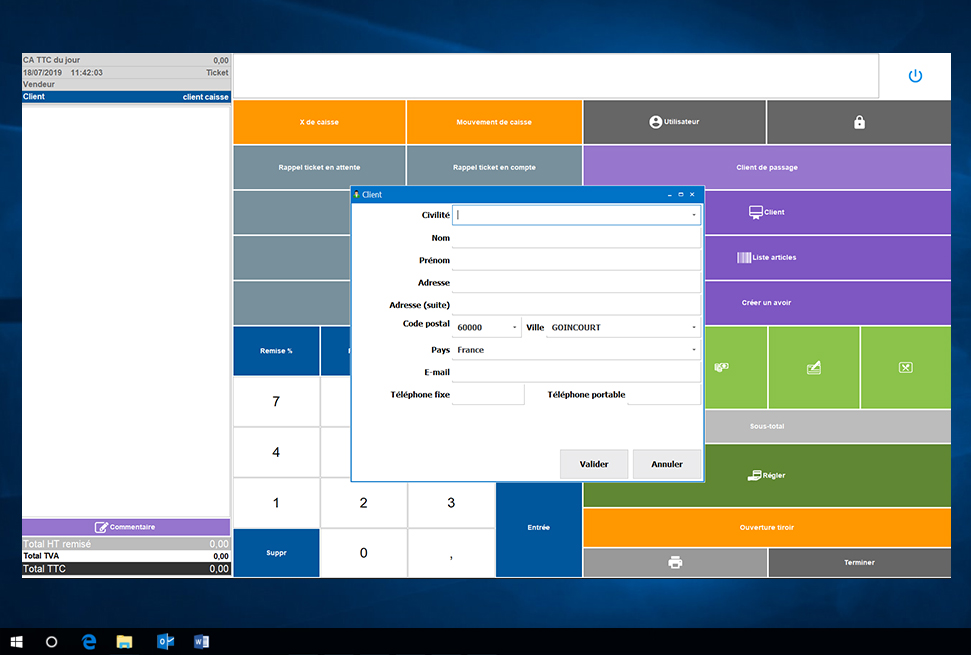Image resolution: width=971 pixels, height=655 pixels.
Task: Open the Civilité dropdown
Action: (693, 215)
